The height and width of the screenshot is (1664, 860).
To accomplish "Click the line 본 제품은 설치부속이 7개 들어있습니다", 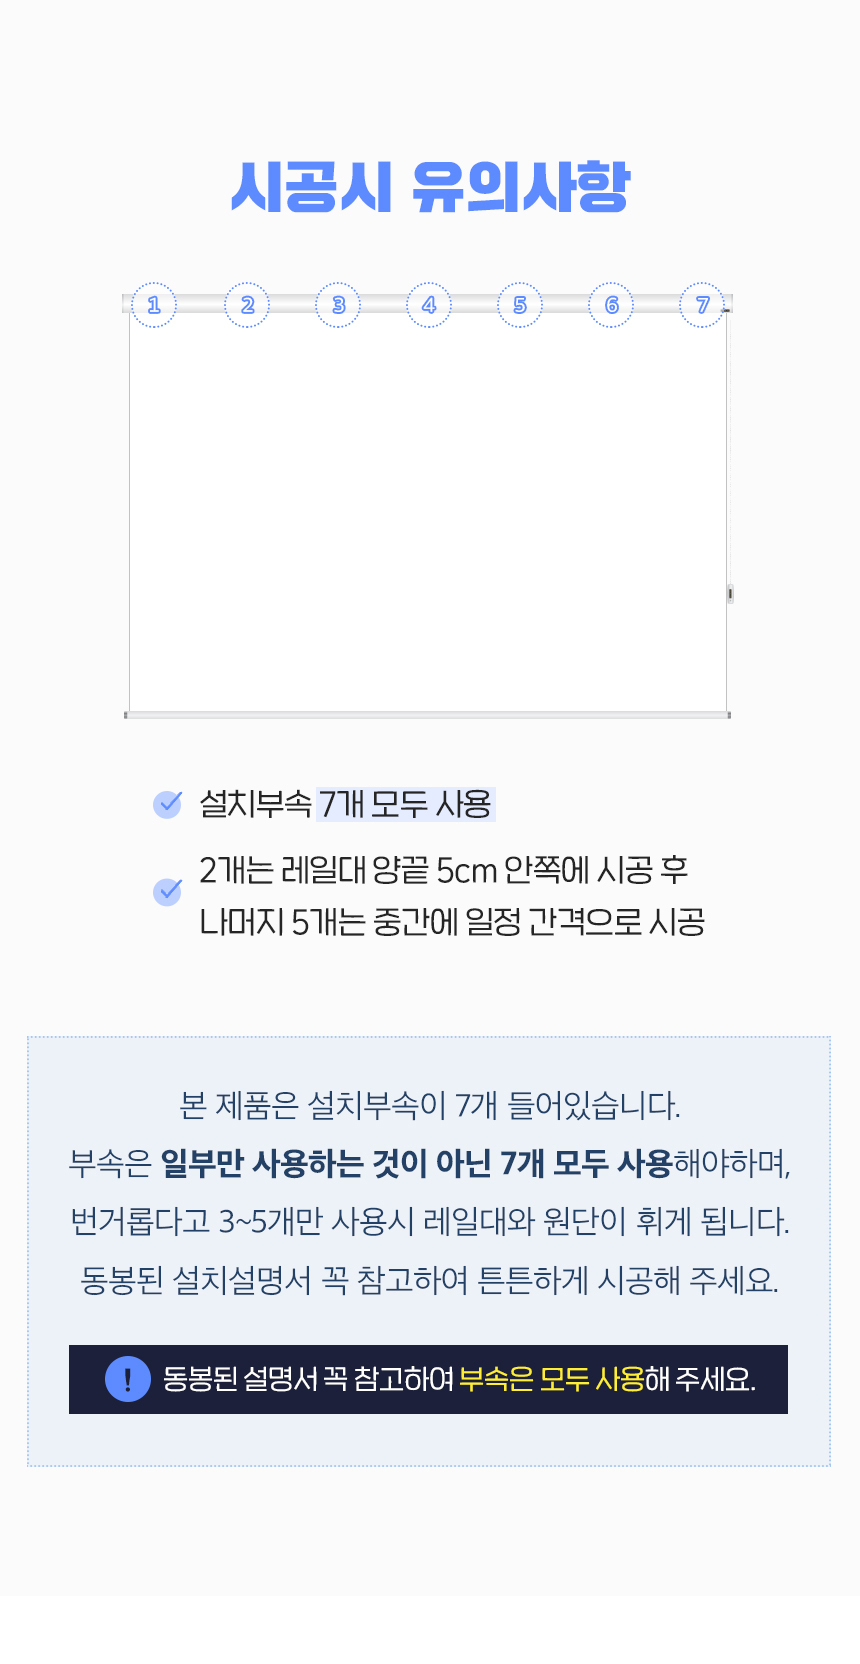I will click(x=430, y=1105).
